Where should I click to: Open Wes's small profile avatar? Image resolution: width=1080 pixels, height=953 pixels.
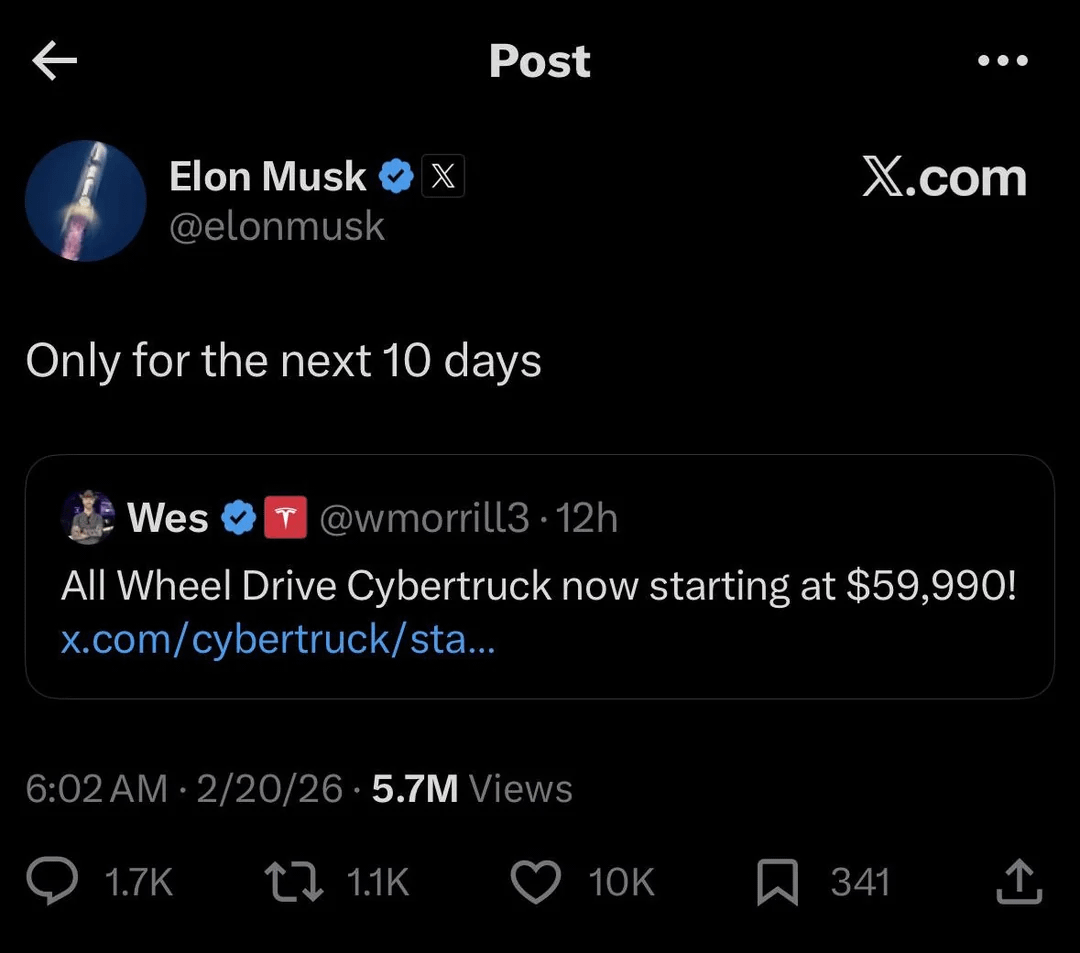87,518
